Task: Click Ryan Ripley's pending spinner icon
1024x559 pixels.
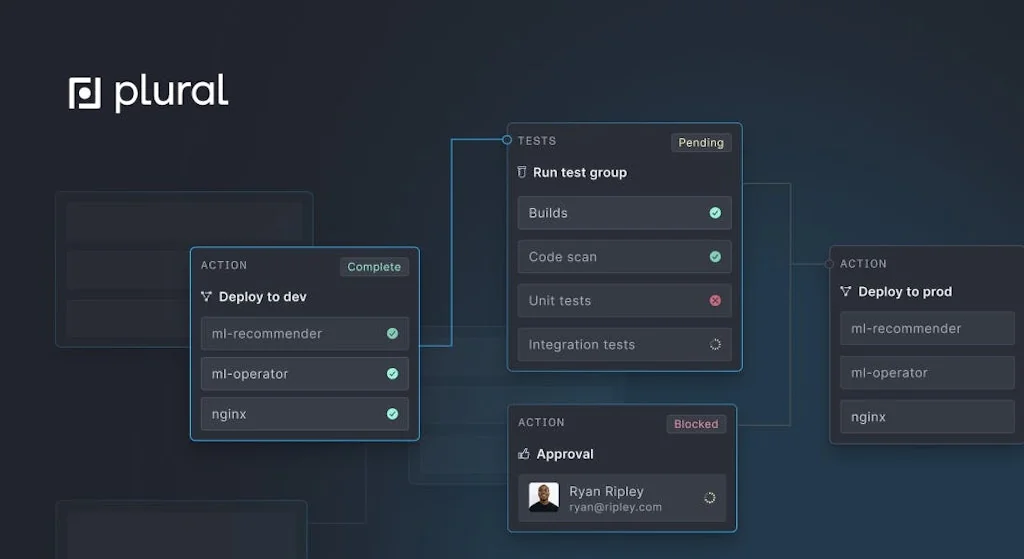Action: (x=710, y=498)
